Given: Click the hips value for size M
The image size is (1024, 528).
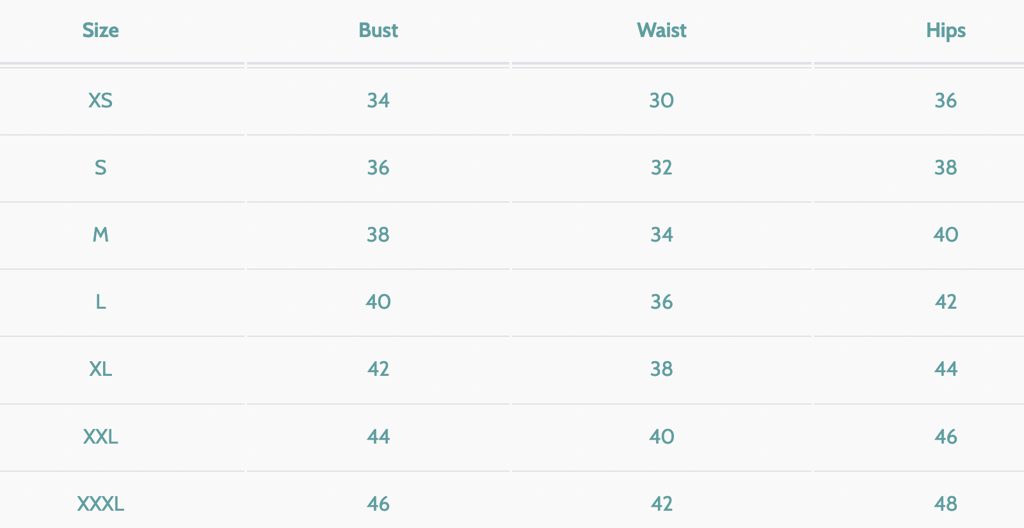Looking at the screenshot, I should [945, 235].
